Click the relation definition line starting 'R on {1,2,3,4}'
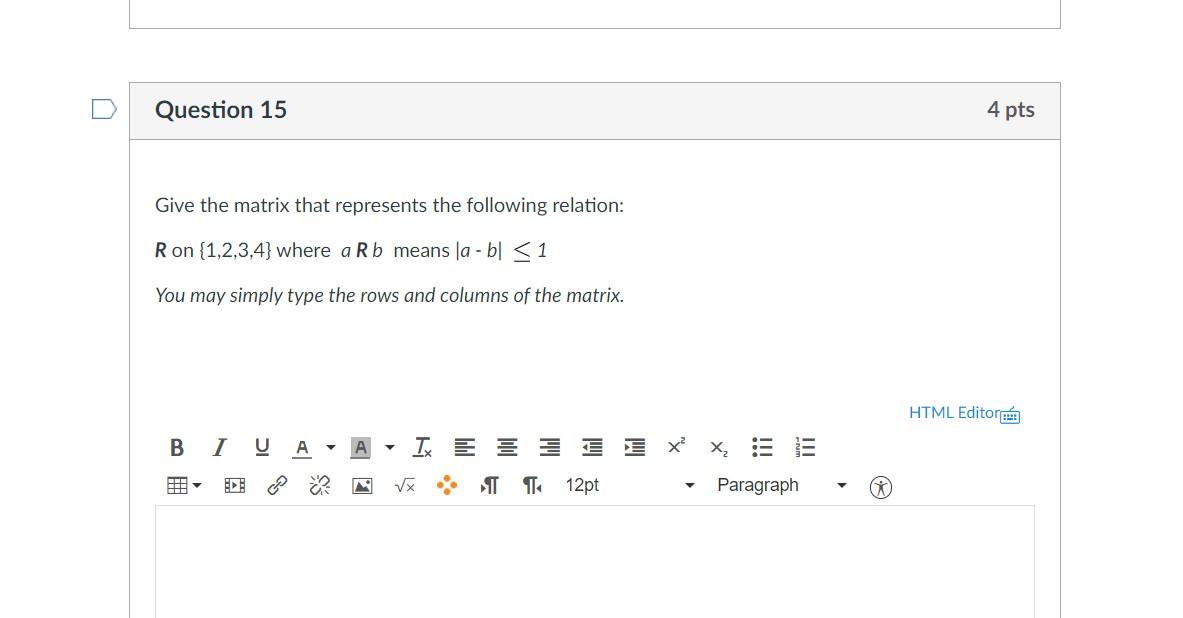 click(351, 251)
